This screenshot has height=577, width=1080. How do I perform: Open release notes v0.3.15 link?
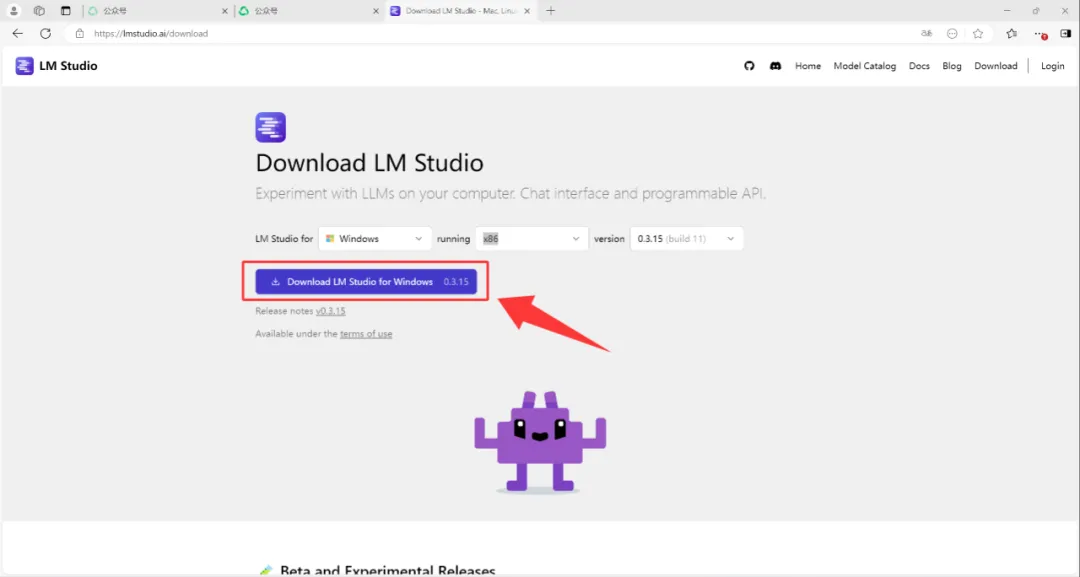(x=331, y=311)
